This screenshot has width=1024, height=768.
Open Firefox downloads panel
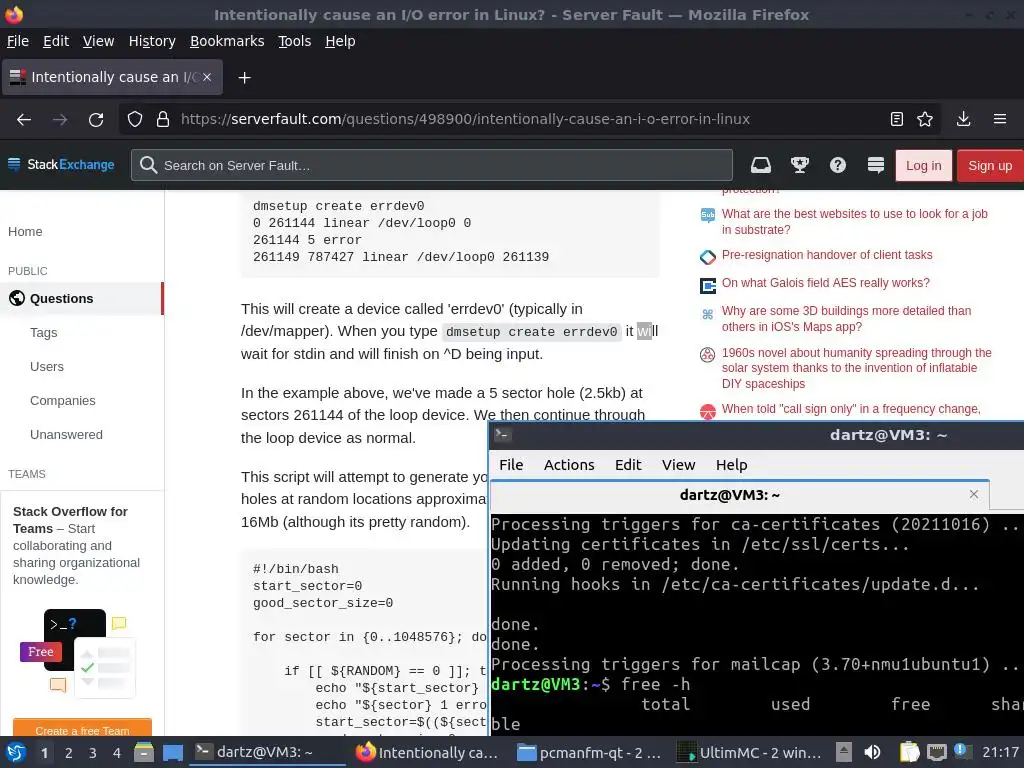tap(963, 119)
